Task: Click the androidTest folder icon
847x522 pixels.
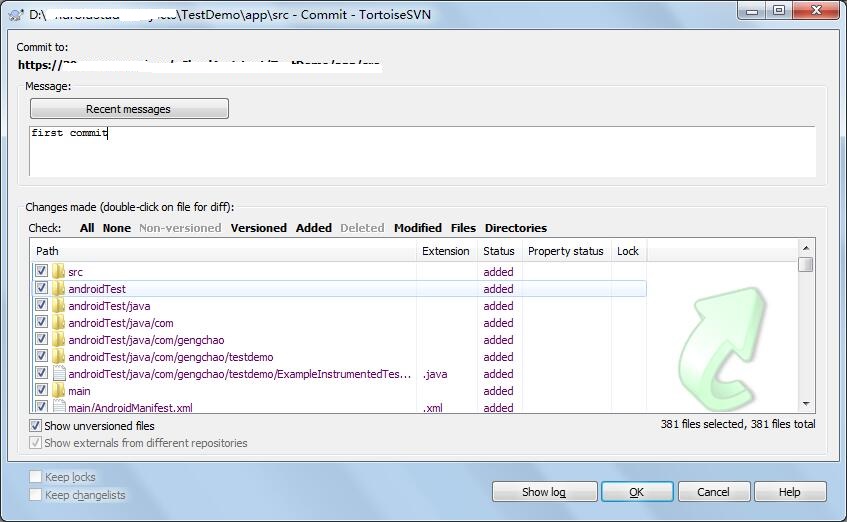Action: click(x=58, y=289)
